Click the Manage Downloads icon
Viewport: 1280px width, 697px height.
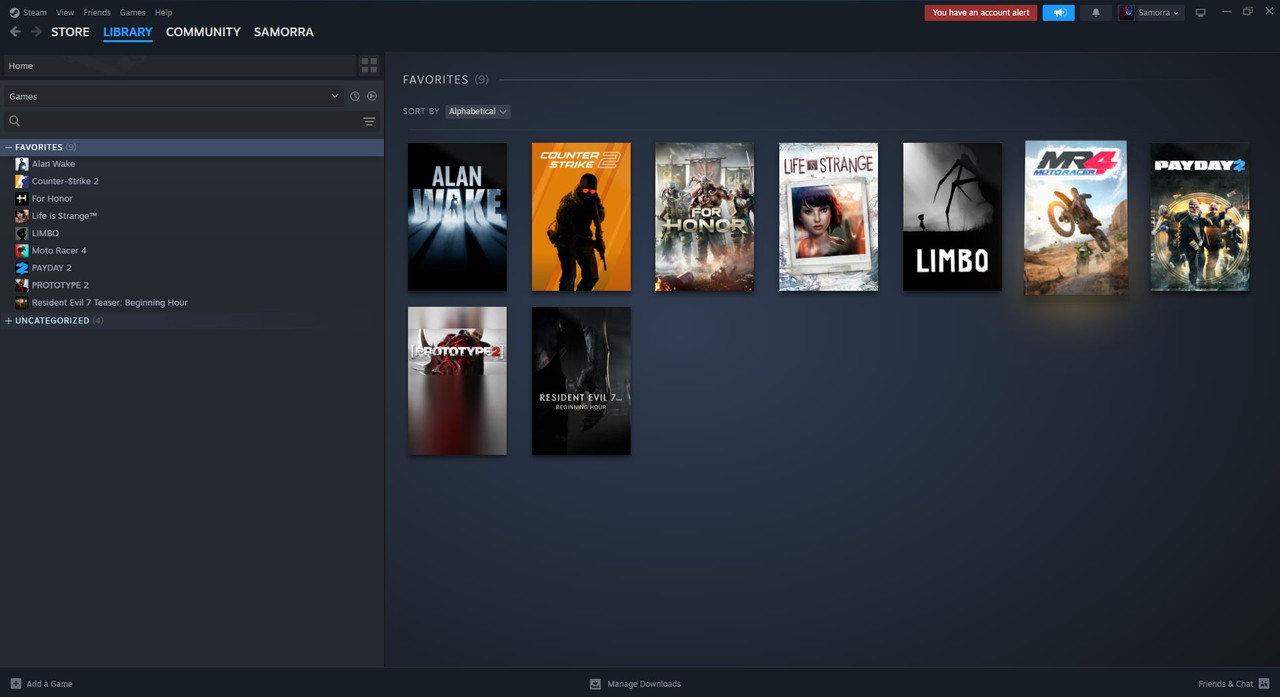point(595,684)
